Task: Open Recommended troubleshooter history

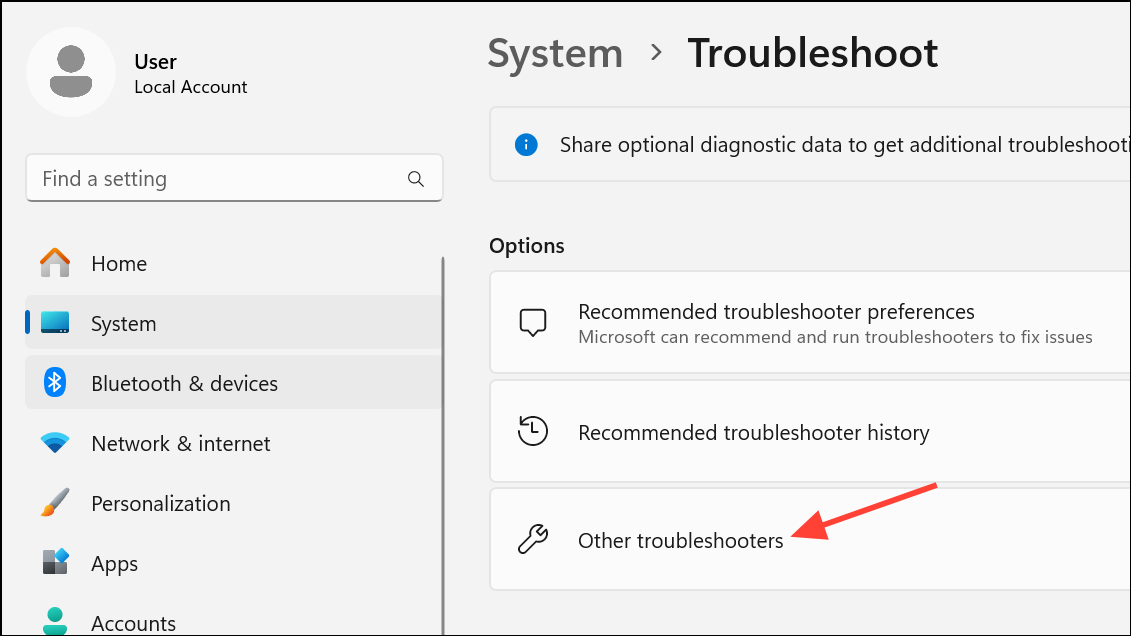Action: pos(810,431)
